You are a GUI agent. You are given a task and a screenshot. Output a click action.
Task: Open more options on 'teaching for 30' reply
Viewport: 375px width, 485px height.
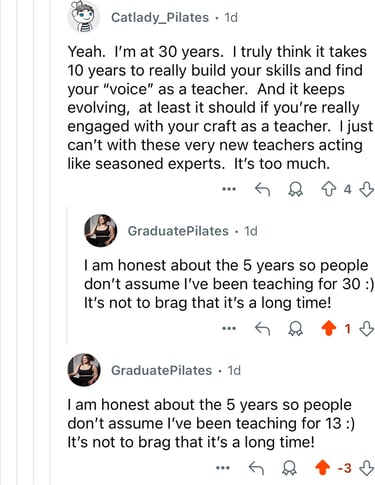point(229,329)
